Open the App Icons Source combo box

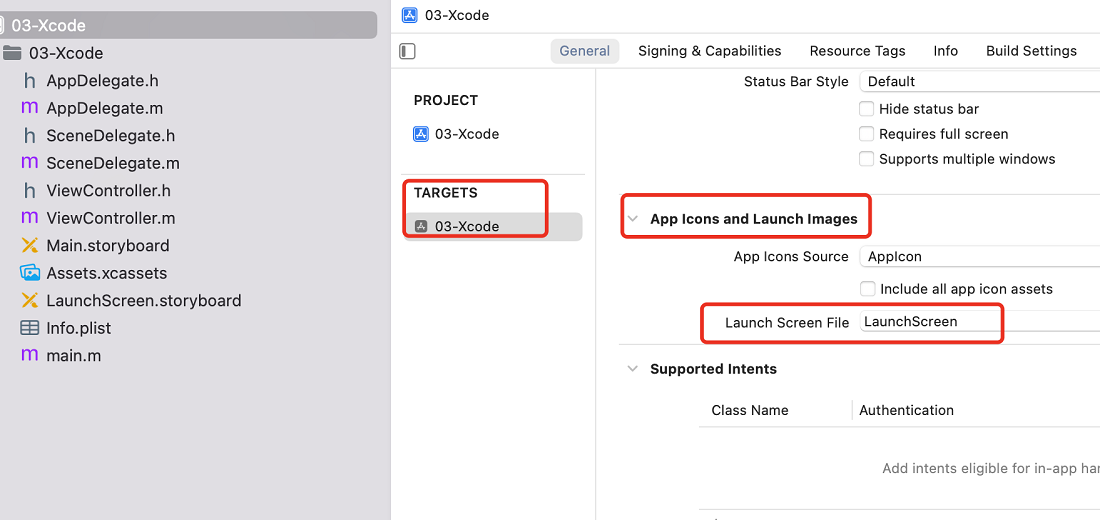click(979, 256)
